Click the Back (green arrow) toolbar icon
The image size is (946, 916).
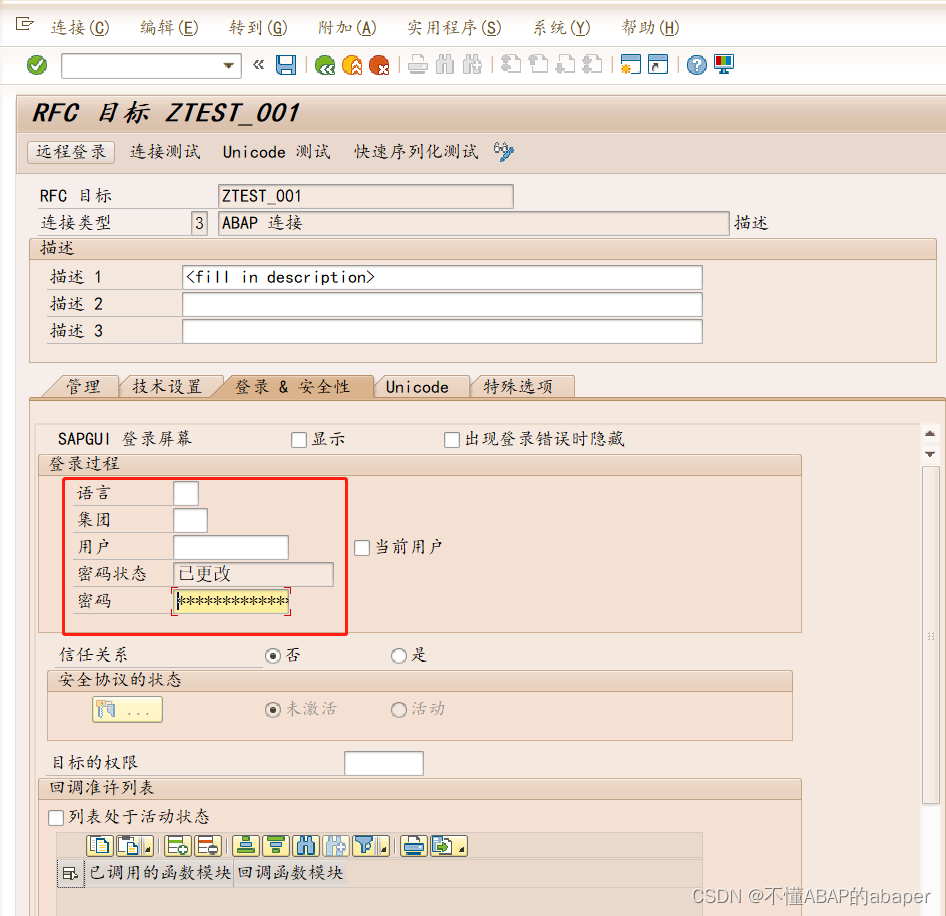coord(324,64)
